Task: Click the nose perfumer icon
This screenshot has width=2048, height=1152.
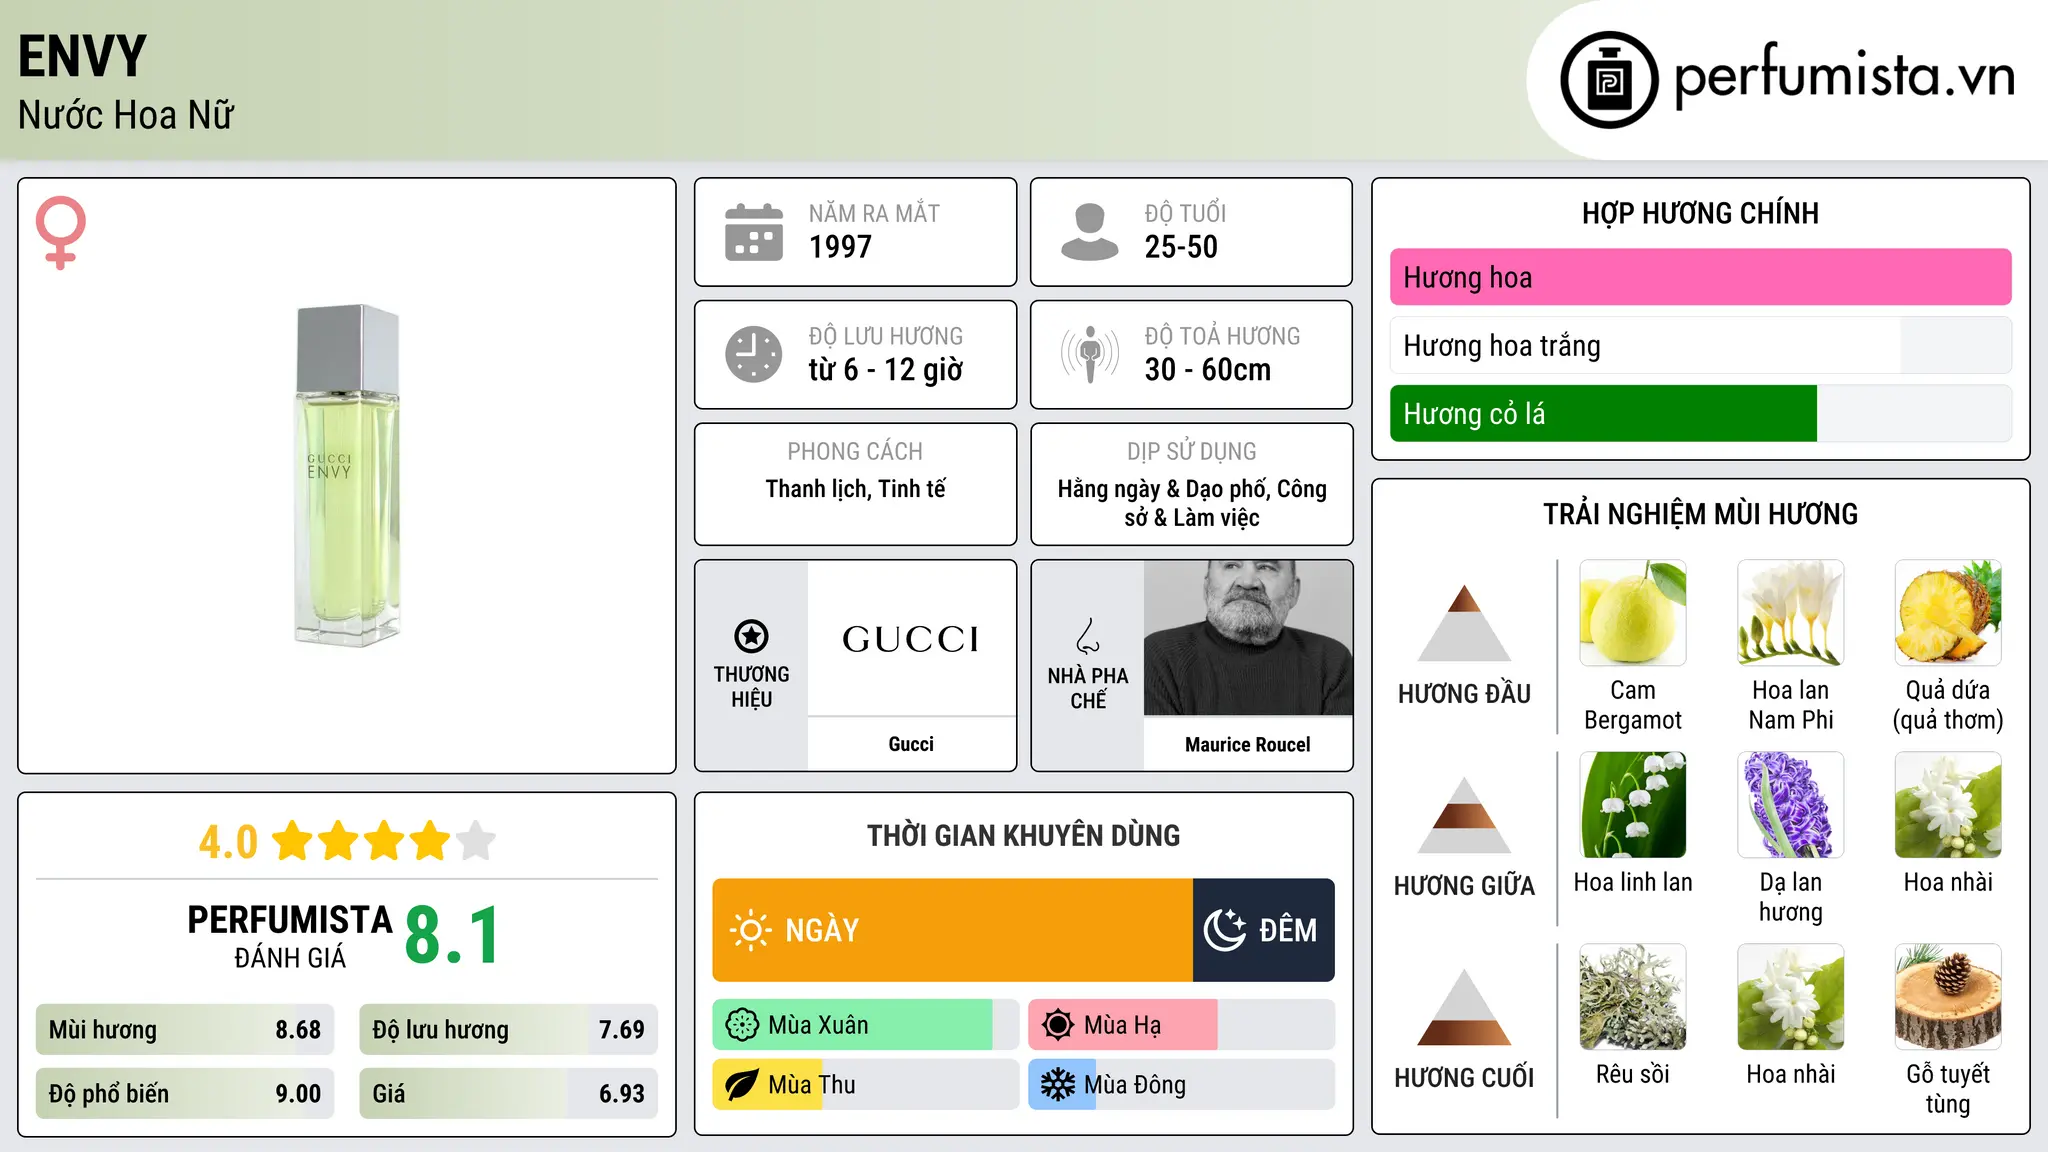Action: point(1088,636)
